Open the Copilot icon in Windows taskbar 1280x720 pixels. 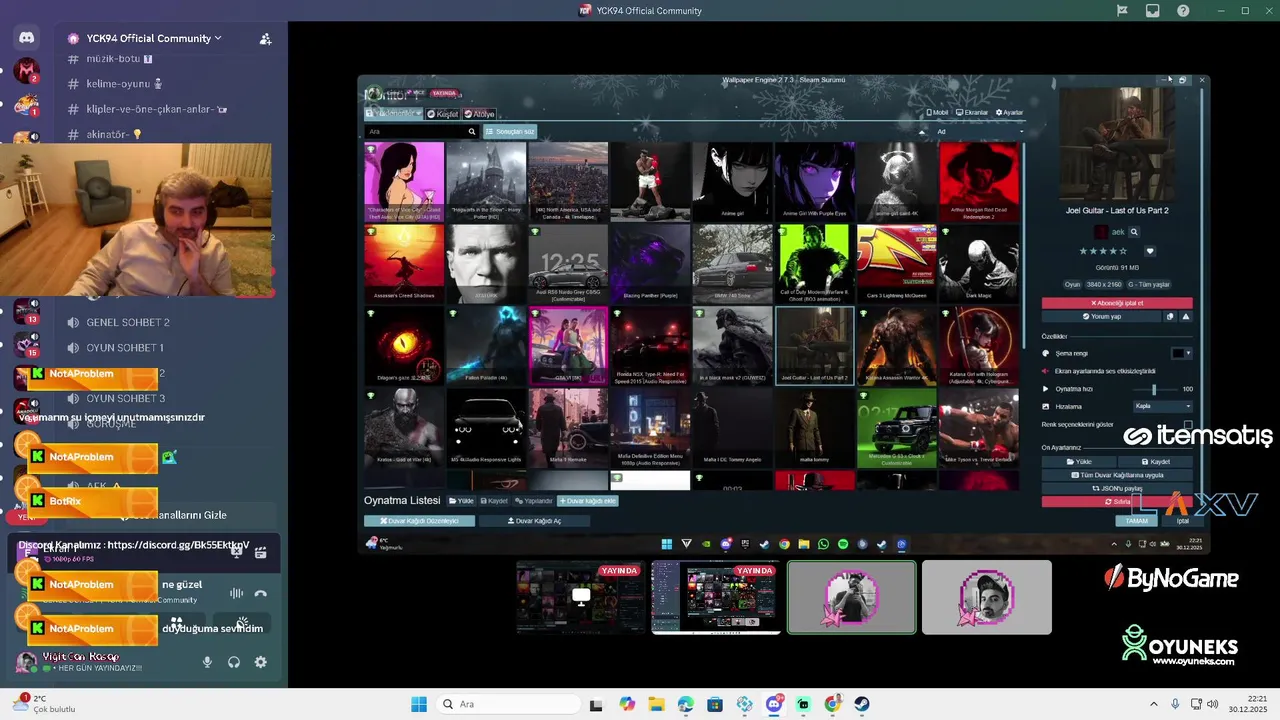pos(627,704)
